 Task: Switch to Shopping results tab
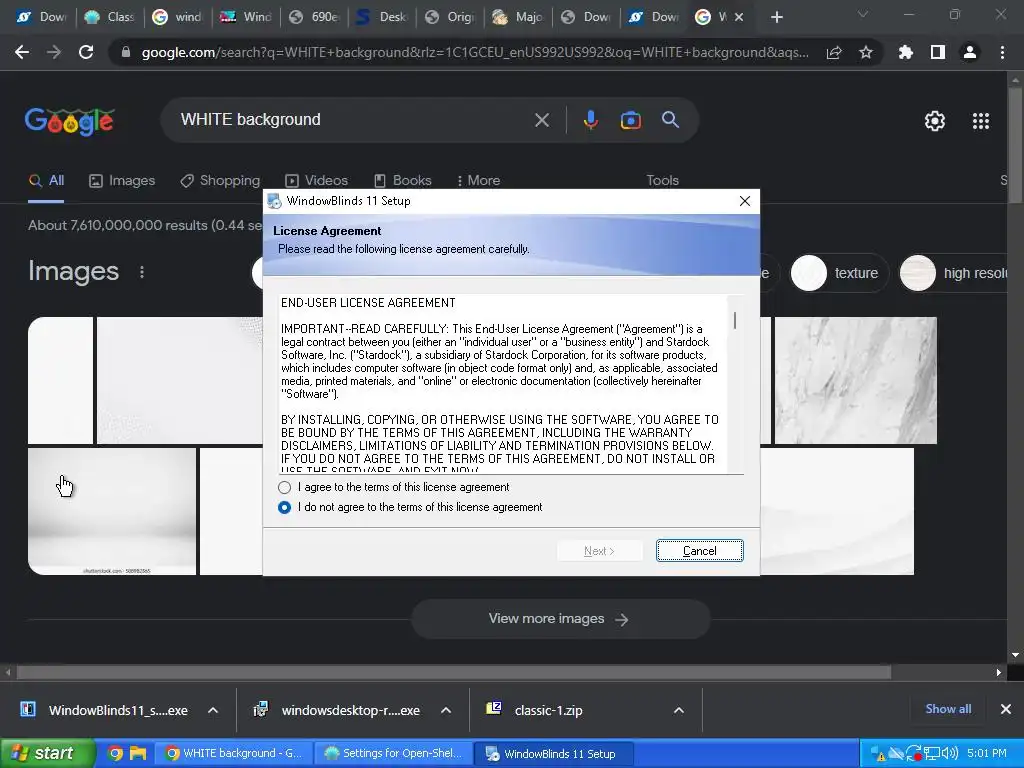coord(220,180)
